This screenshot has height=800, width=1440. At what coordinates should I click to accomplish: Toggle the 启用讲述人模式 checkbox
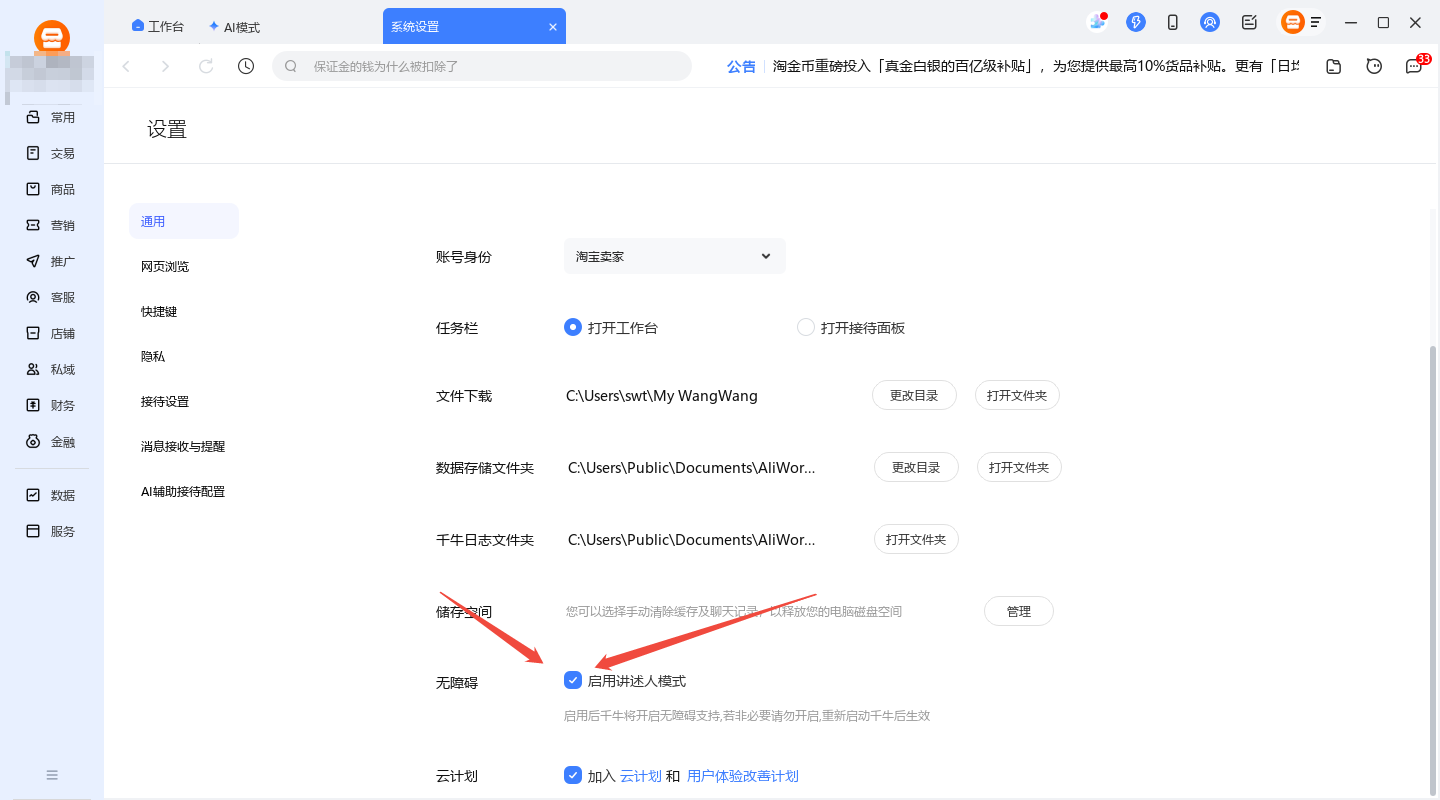pos(573,681)
